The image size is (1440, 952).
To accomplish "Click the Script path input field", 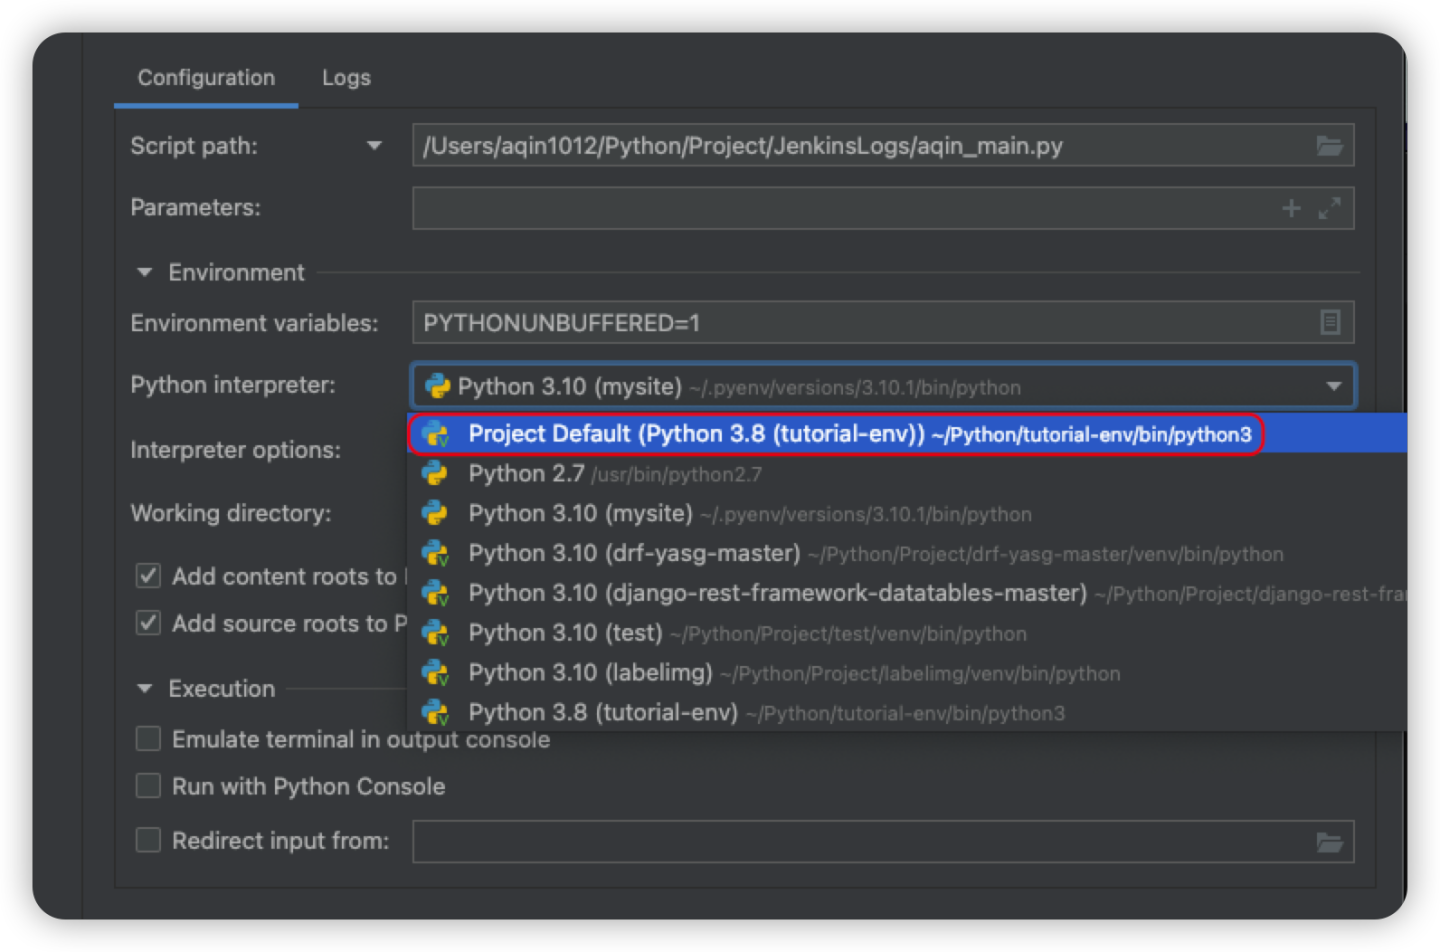I will [x=883, y=146].
